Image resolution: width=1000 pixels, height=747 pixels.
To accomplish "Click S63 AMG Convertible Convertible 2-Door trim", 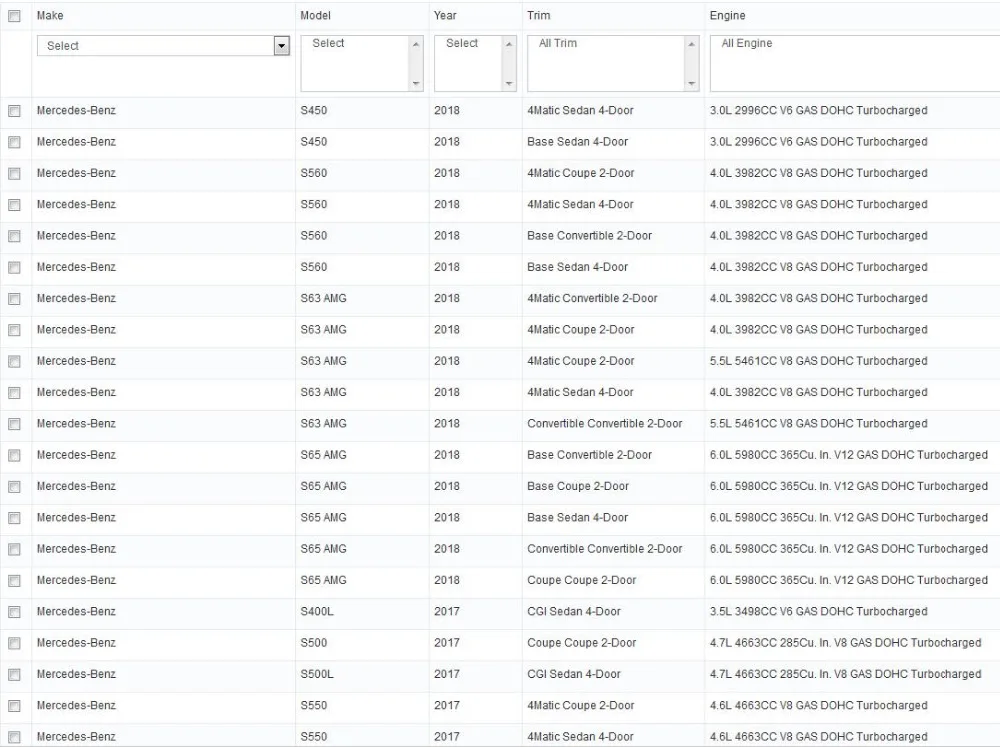I will click(605, 424).
